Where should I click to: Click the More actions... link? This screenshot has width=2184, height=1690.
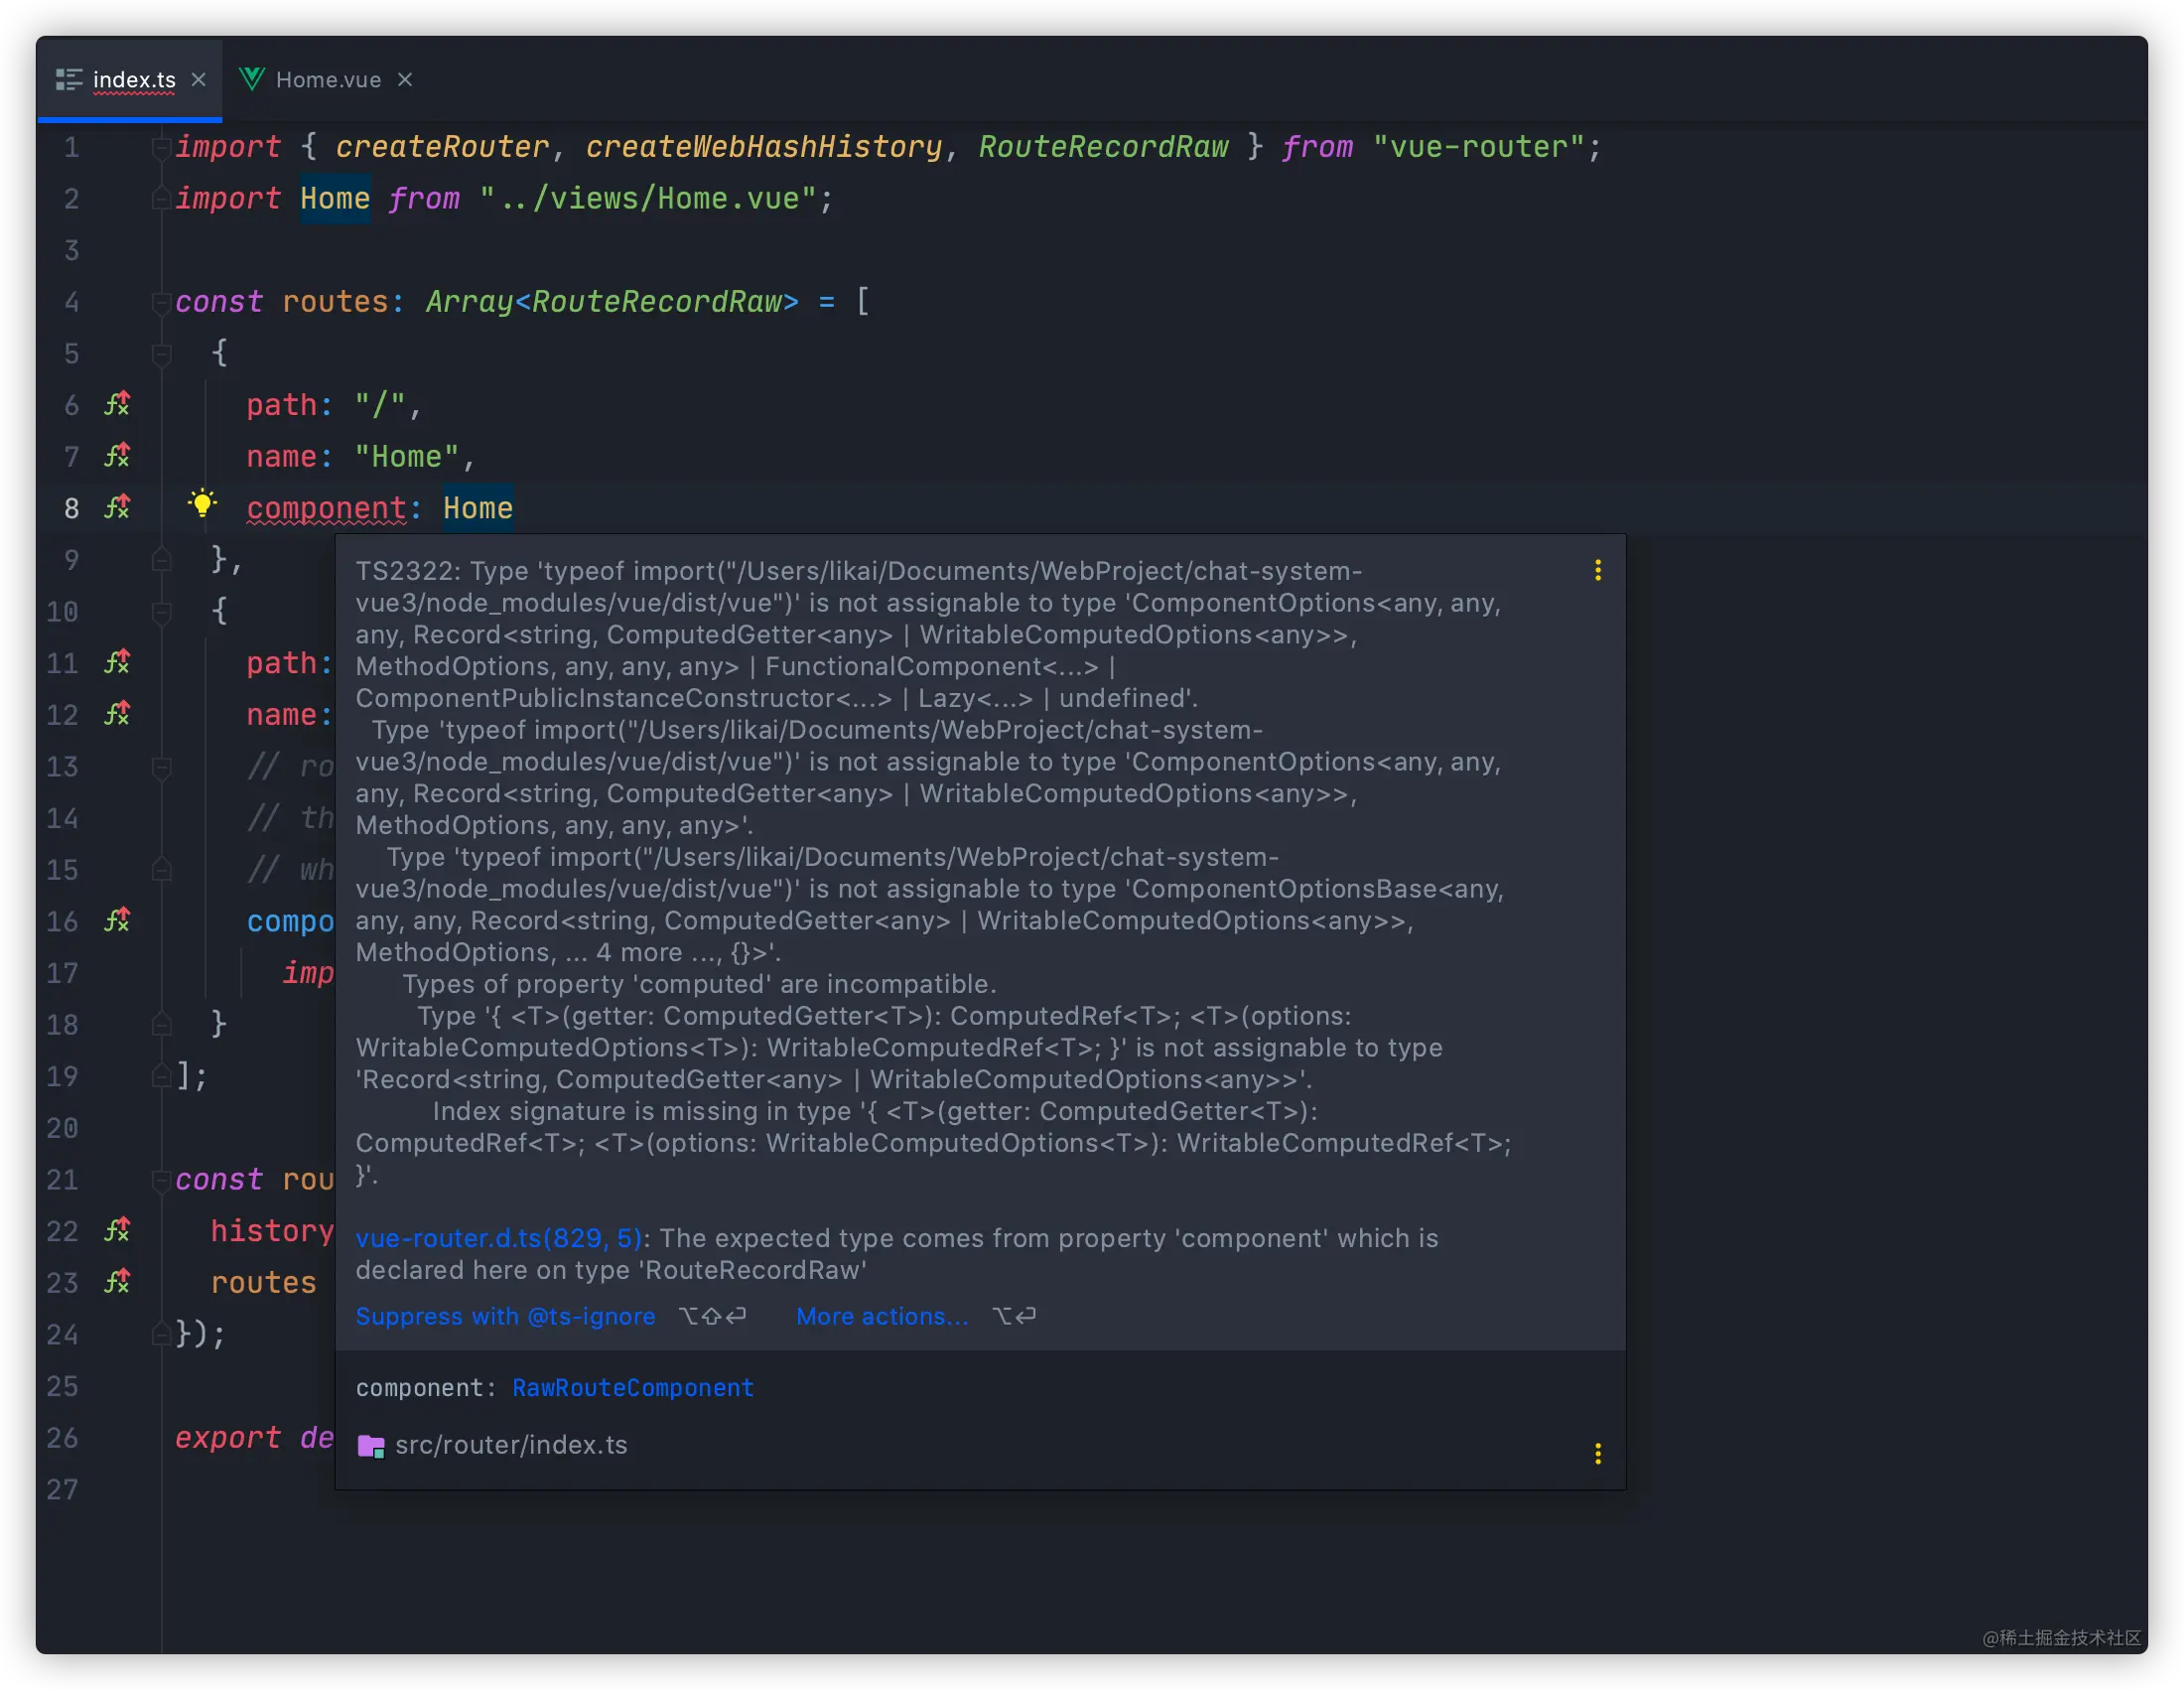click(882, 1316)
